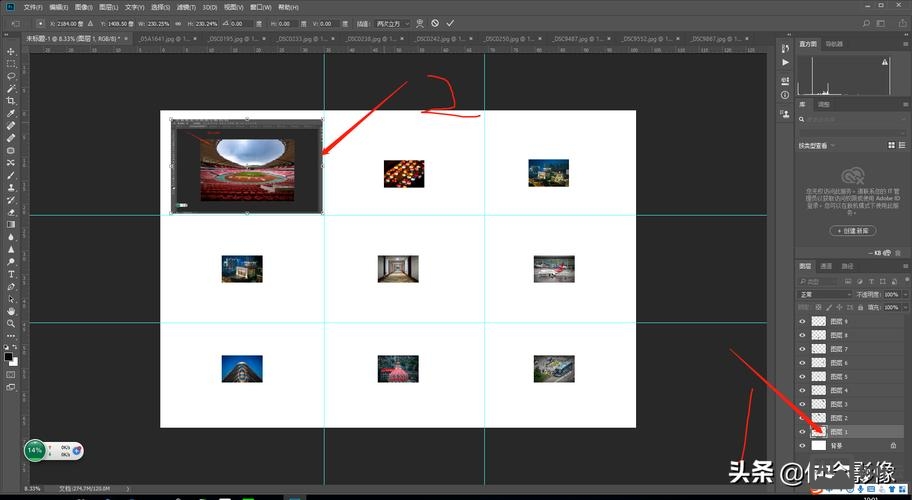Open the interpolation dropdown showing 两次立方
Viewport: 912px width, 500px height.
tap(392, 22)
